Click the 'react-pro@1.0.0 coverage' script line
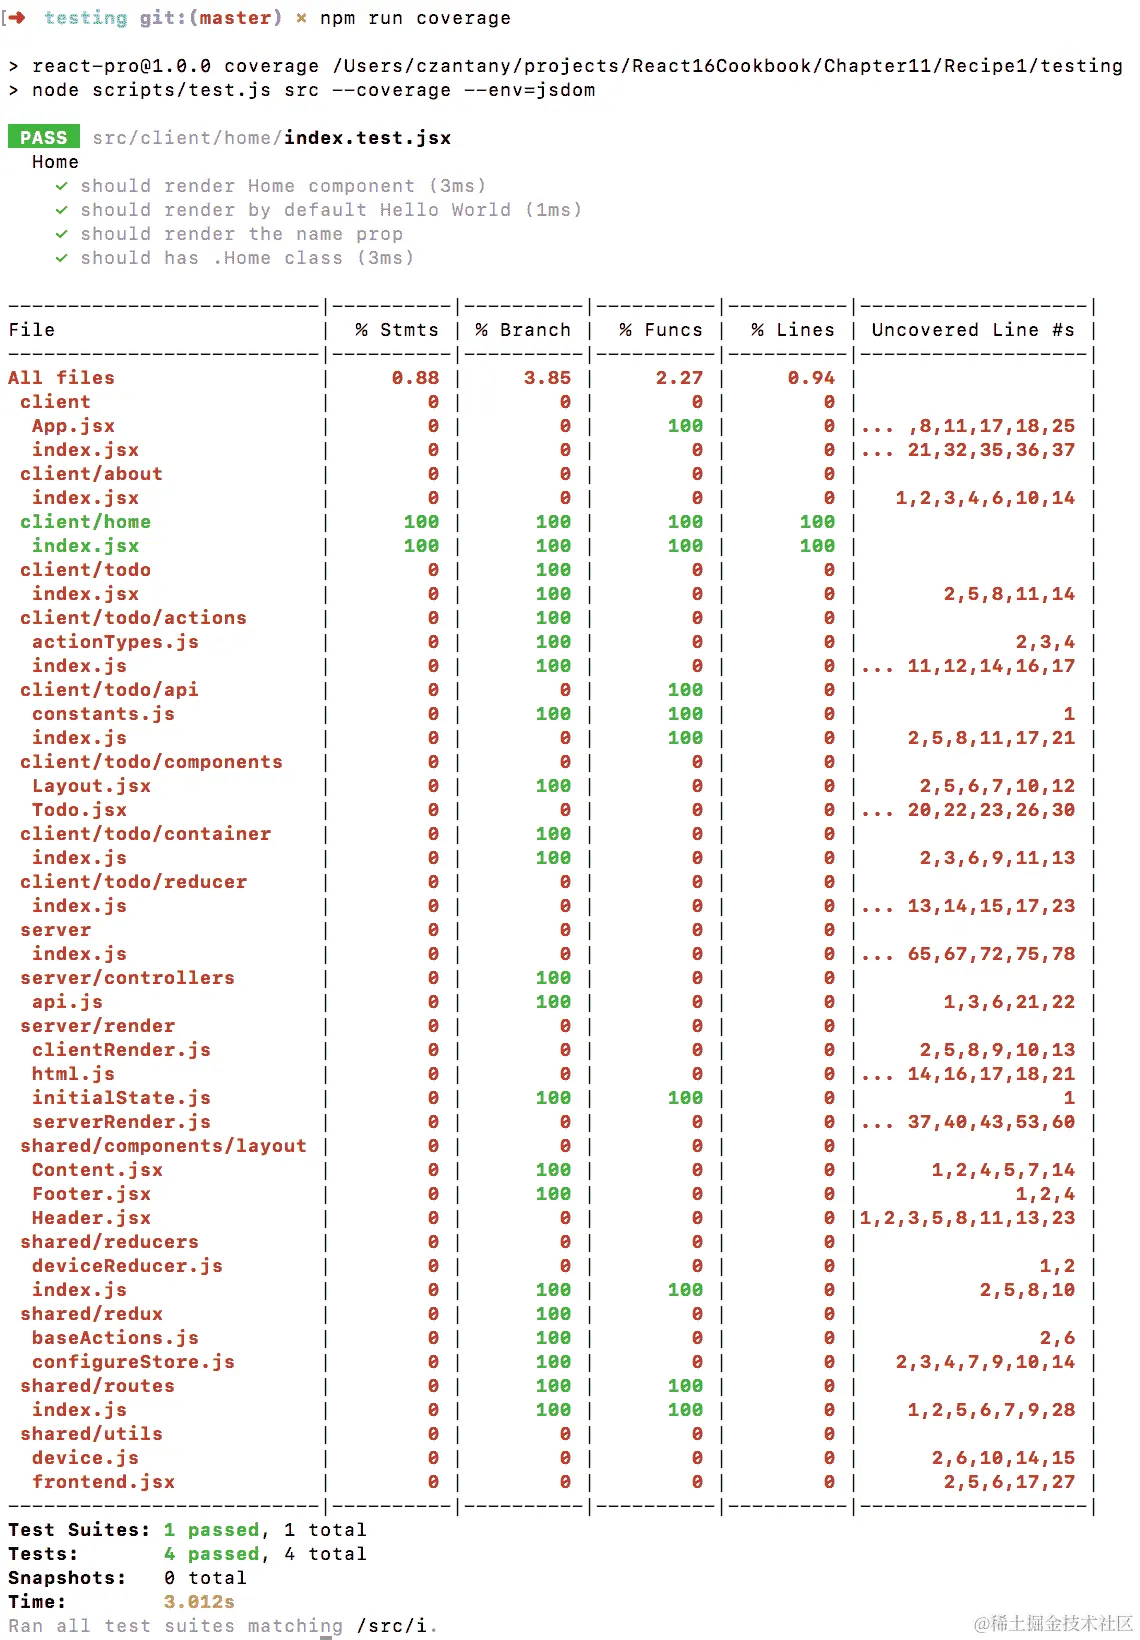Screen dimensions: 1140x1640 [565, 66]
